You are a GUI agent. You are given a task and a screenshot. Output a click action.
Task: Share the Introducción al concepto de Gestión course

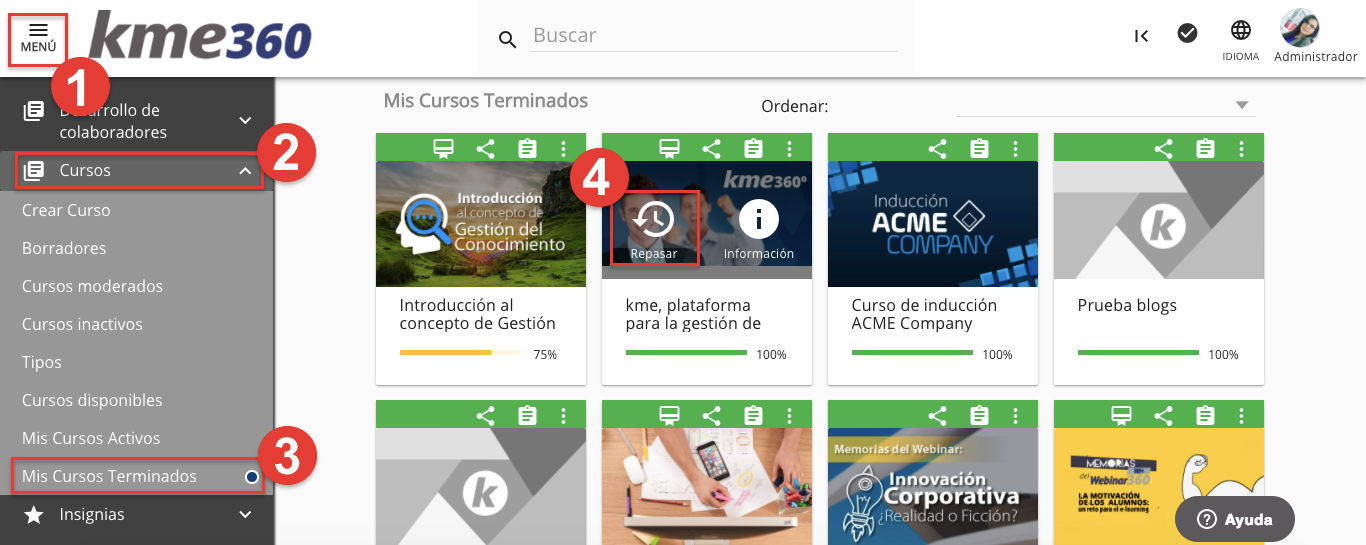pyautogui.click(x=485, y=149)
